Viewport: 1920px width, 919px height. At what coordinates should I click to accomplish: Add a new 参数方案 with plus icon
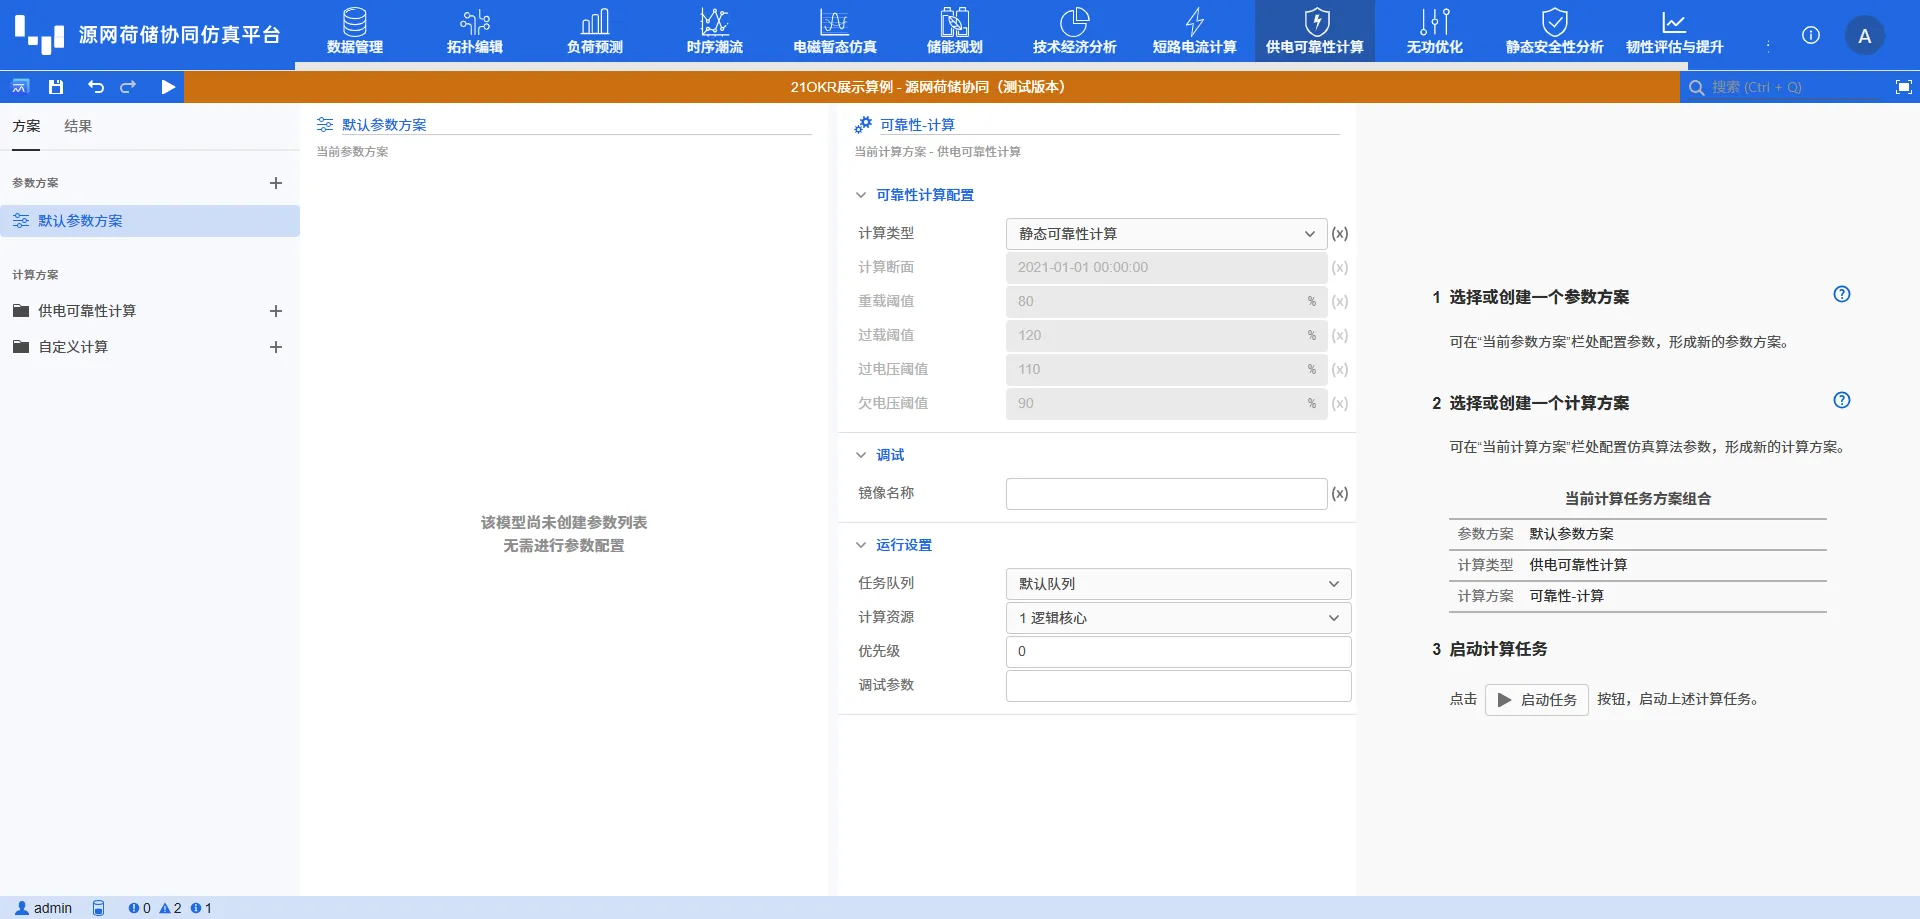click(276, 183)
